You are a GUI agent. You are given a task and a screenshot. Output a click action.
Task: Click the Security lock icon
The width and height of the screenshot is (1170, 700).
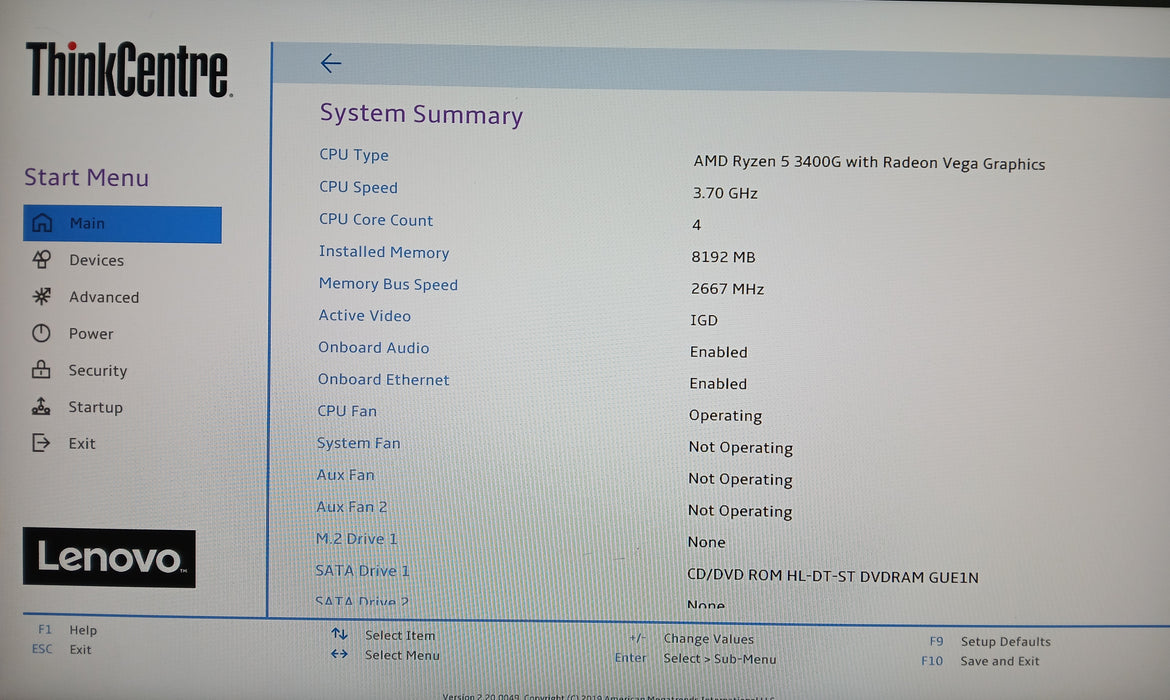click(x=41, y=369)
